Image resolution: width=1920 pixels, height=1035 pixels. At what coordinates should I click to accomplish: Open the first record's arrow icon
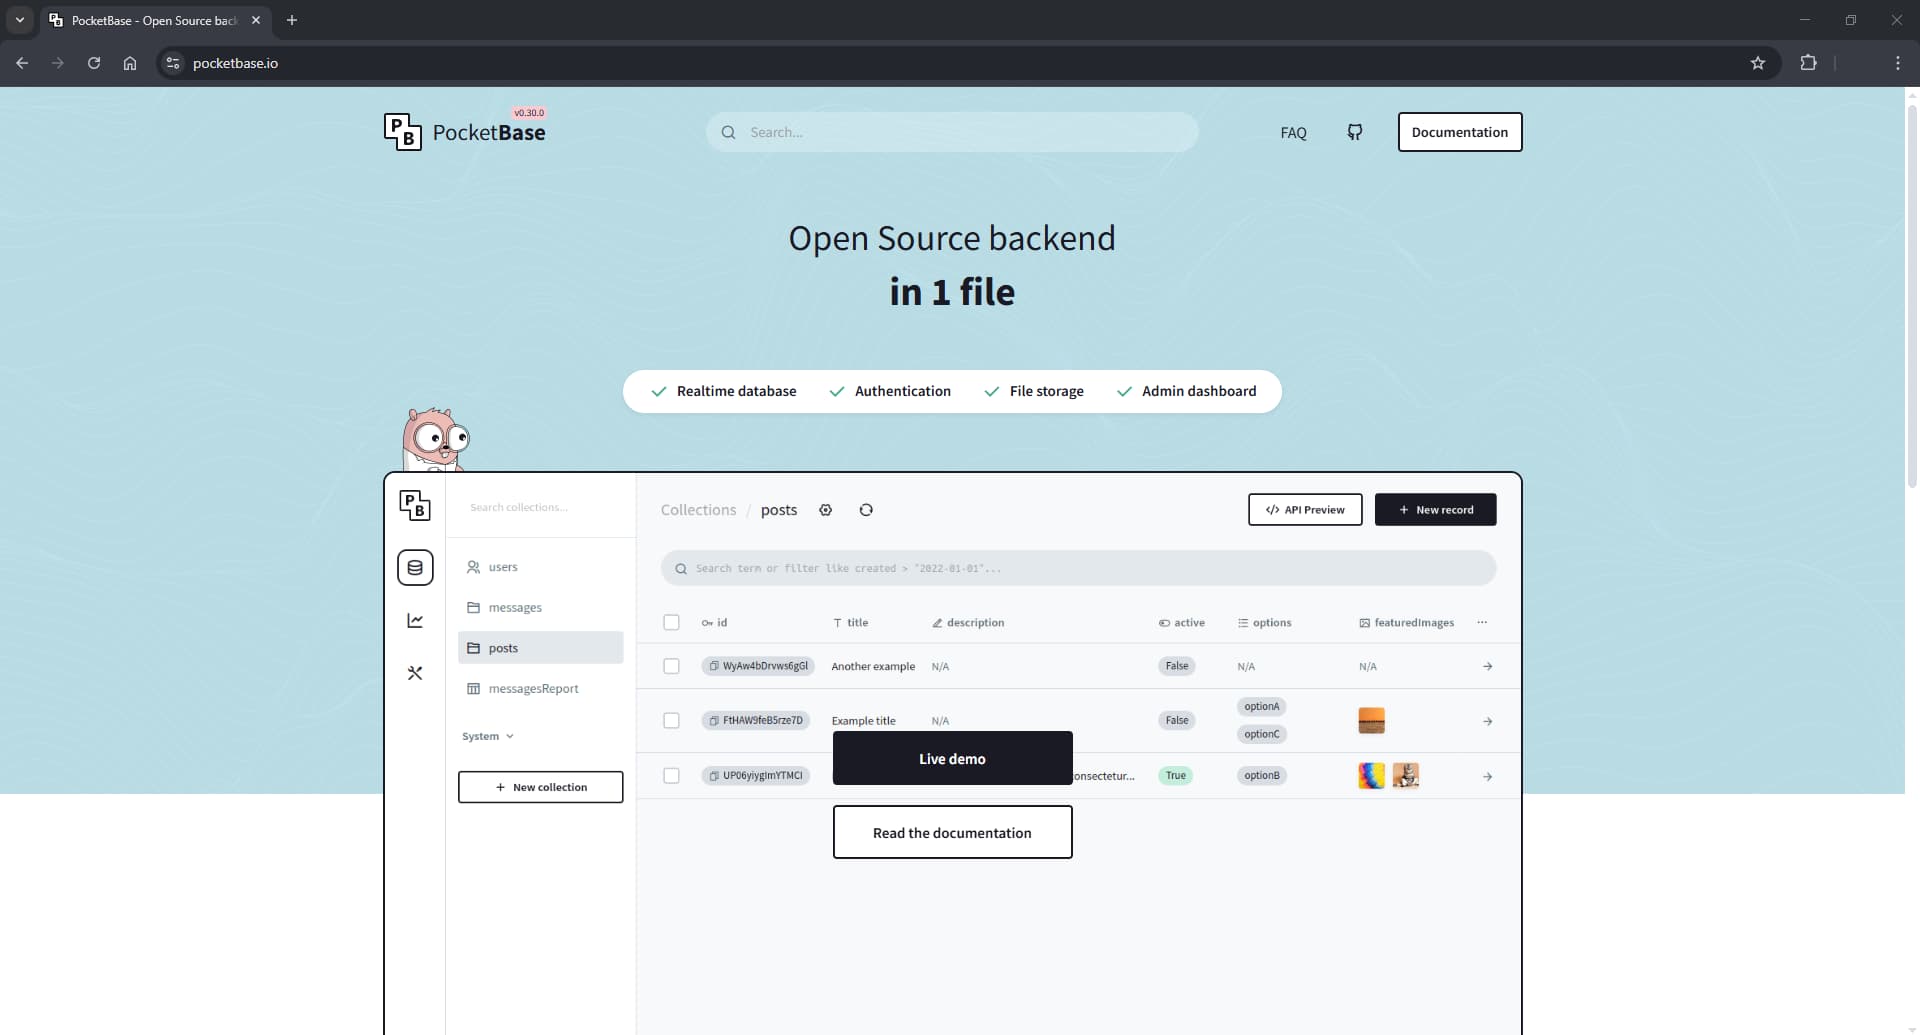1487,667
